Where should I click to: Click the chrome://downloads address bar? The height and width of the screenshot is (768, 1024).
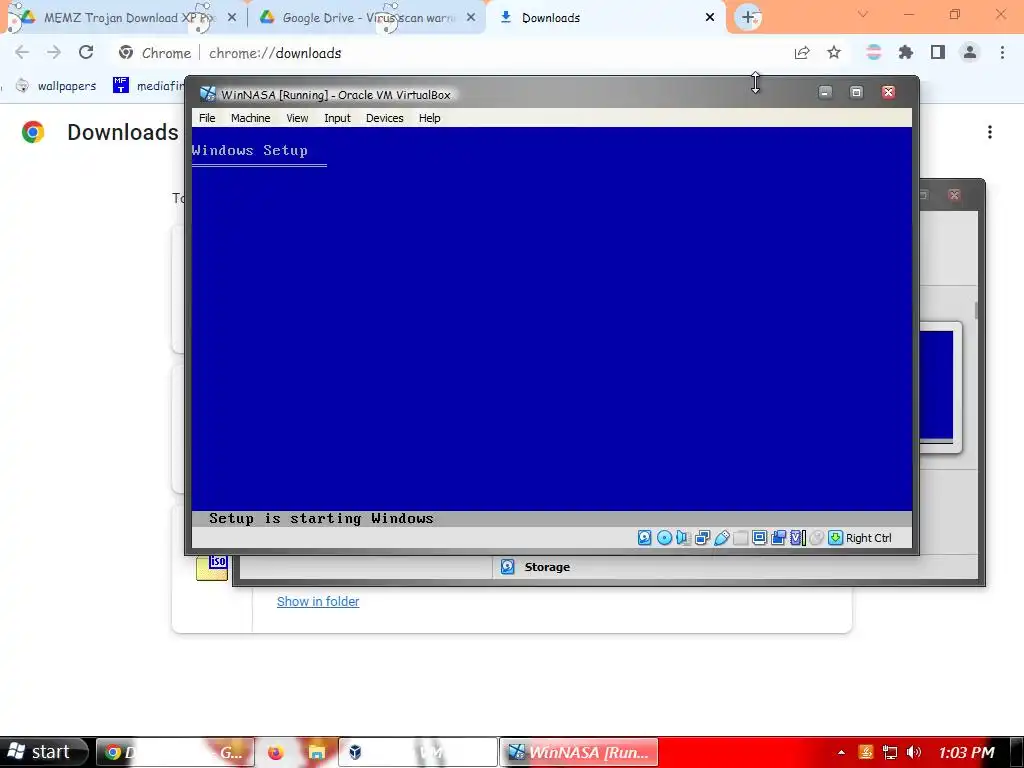(451, 53)
